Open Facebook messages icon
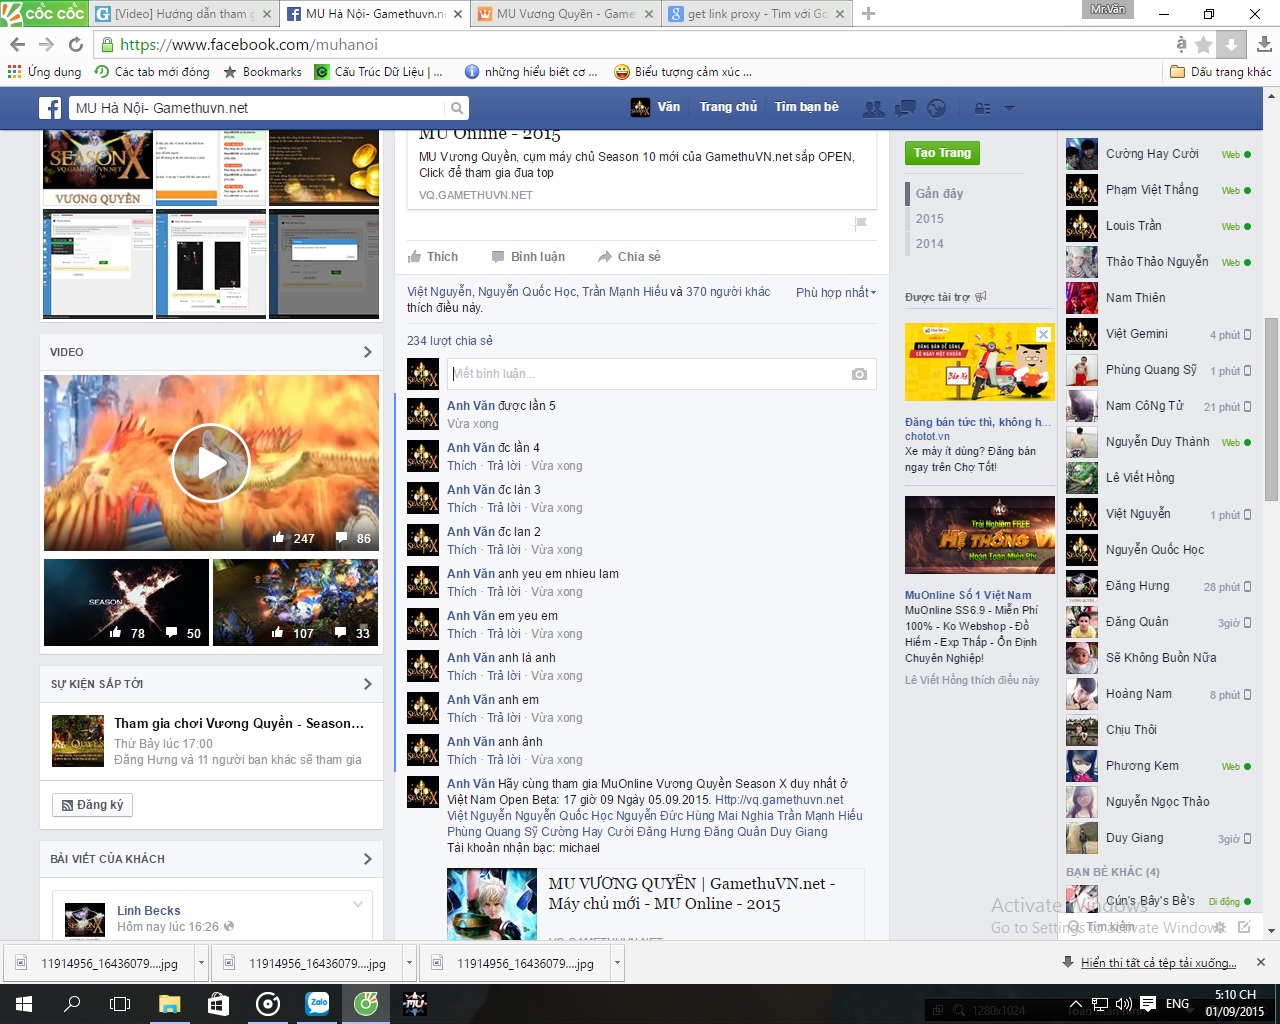Screen dimensions: 1280x1024 (906, 108)
